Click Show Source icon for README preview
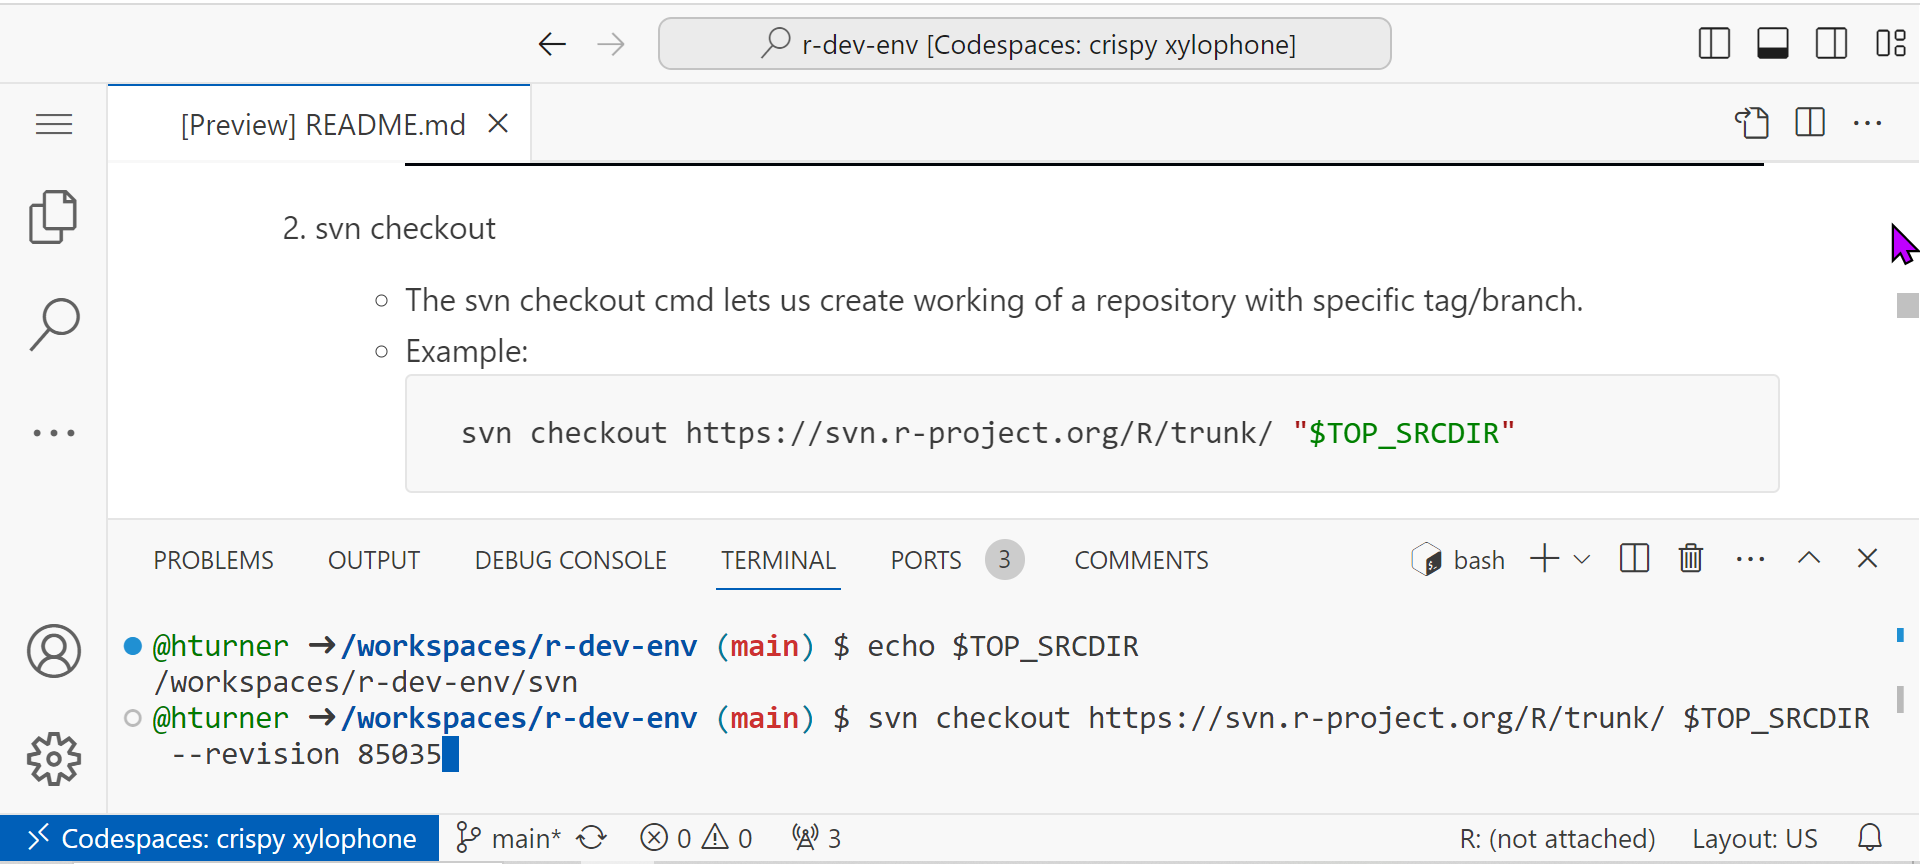This screenshot has height=864, width=1920. point(1752,123)
